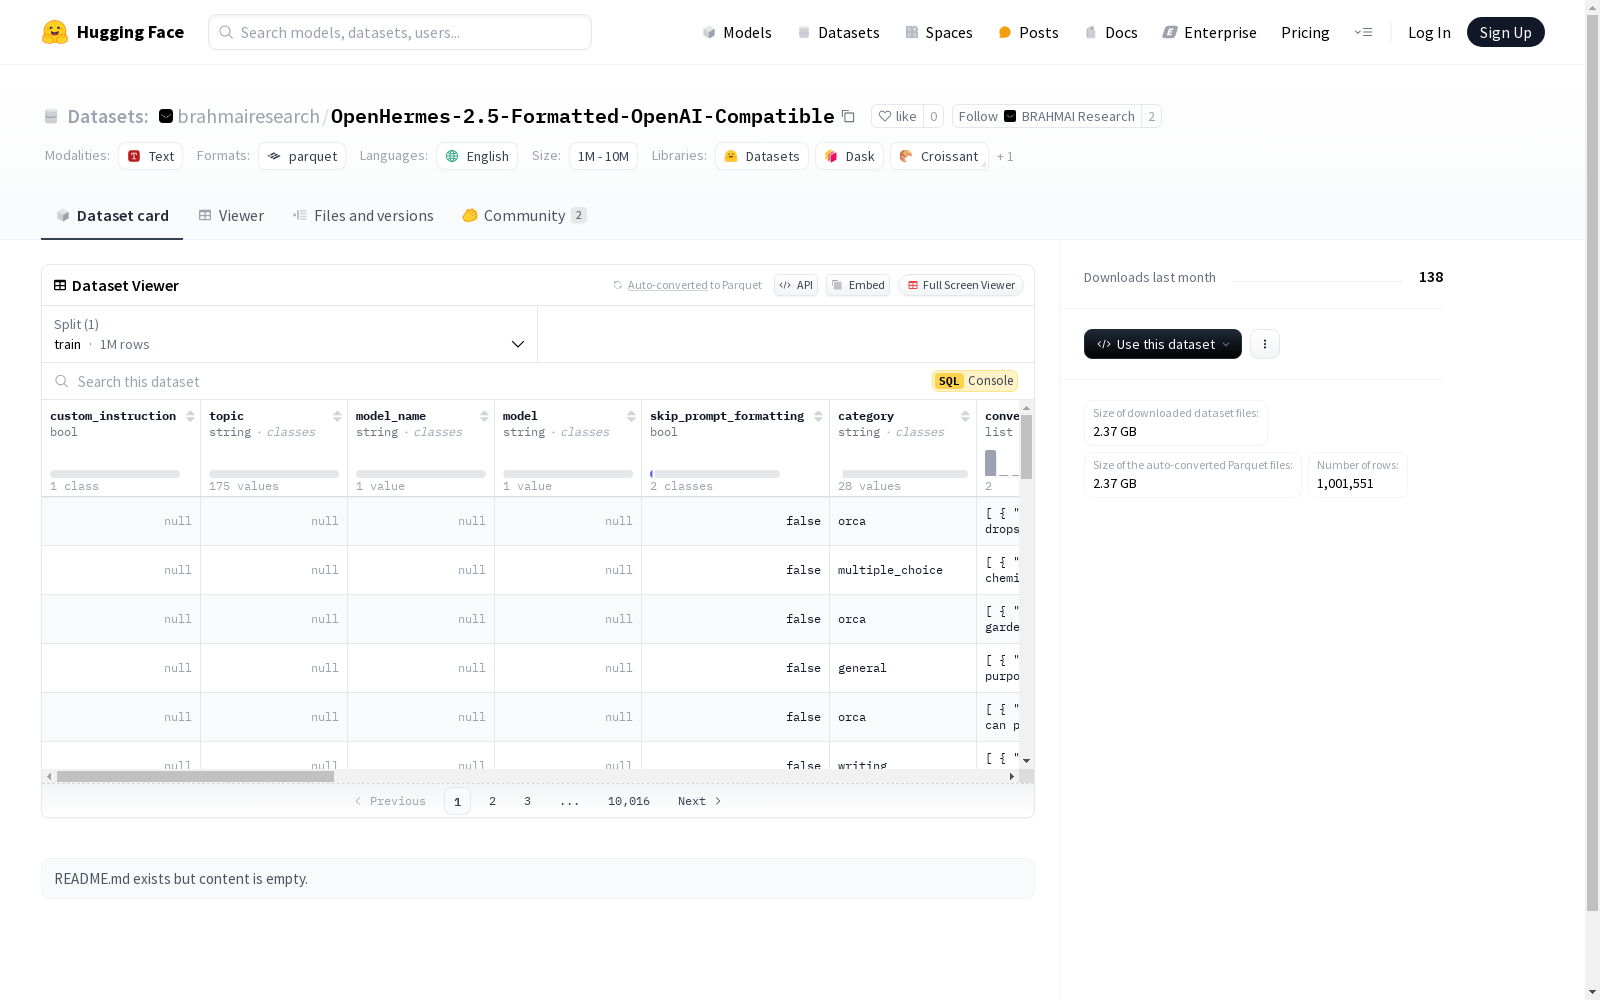
Task: Go to Datasets in the top navigation
Action: pos(838,32)
